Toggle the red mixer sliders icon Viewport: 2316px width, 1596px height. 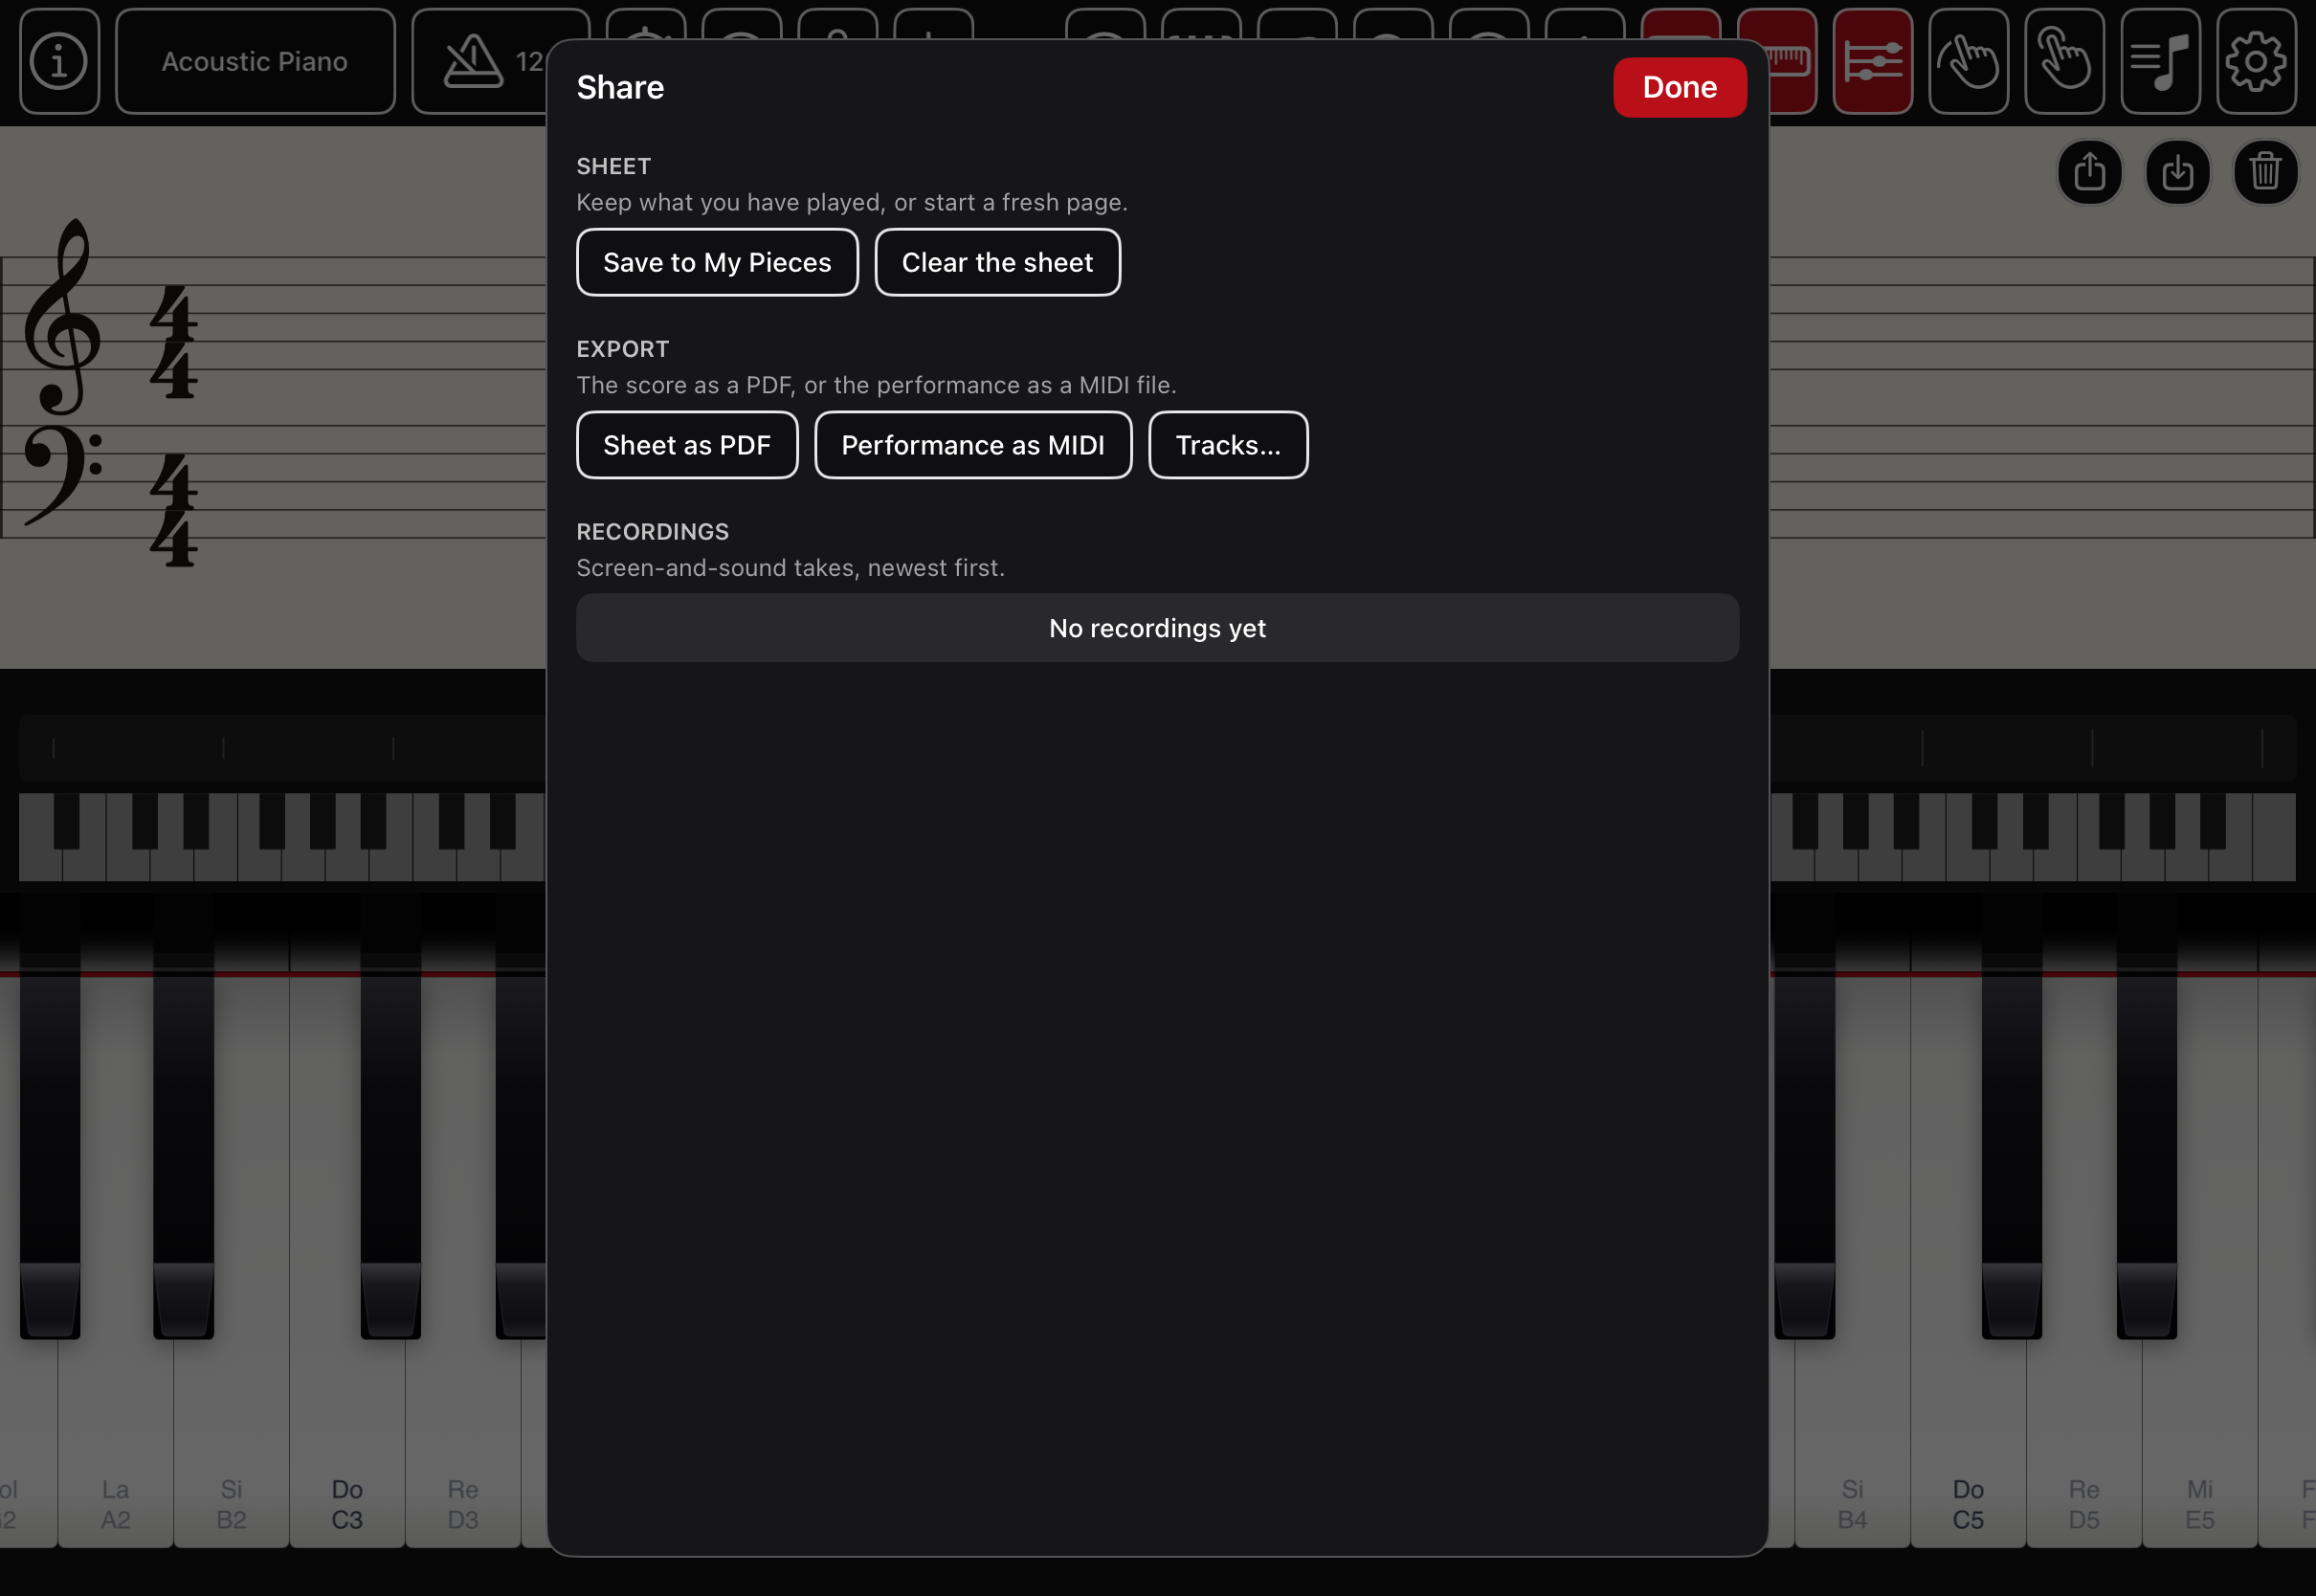point(1872,62)
